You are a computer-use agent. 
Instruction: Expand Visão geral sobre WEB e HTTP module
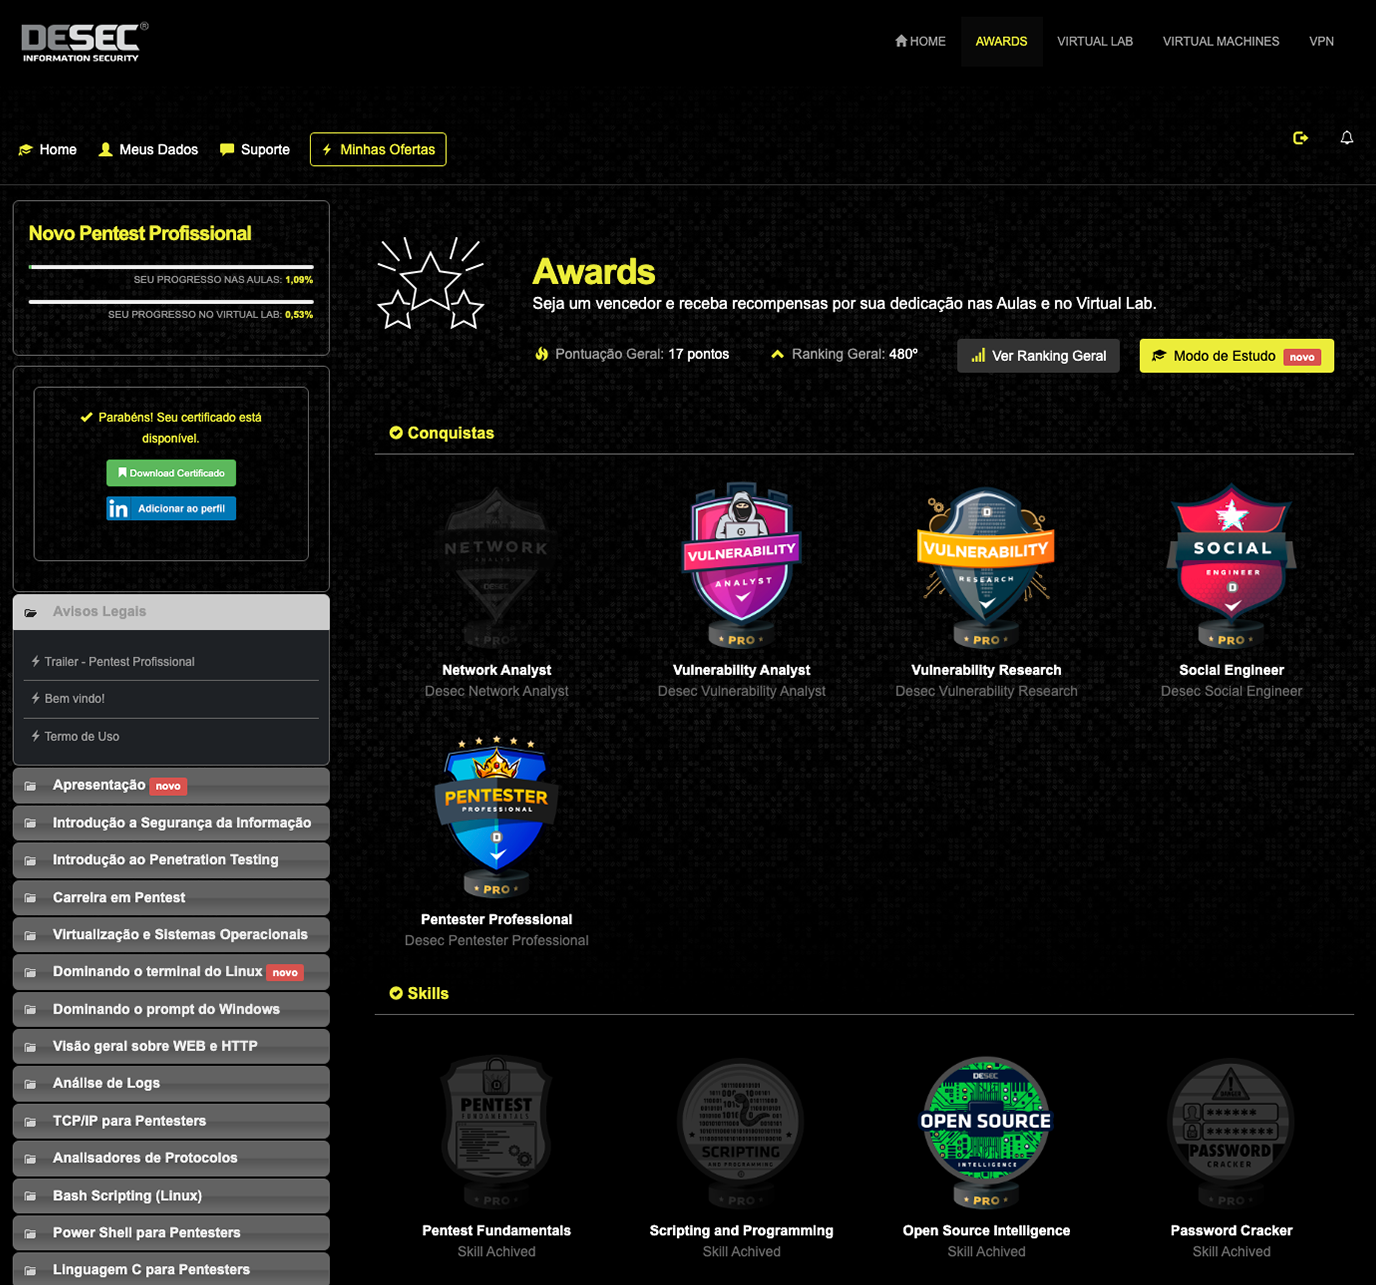171,1046
